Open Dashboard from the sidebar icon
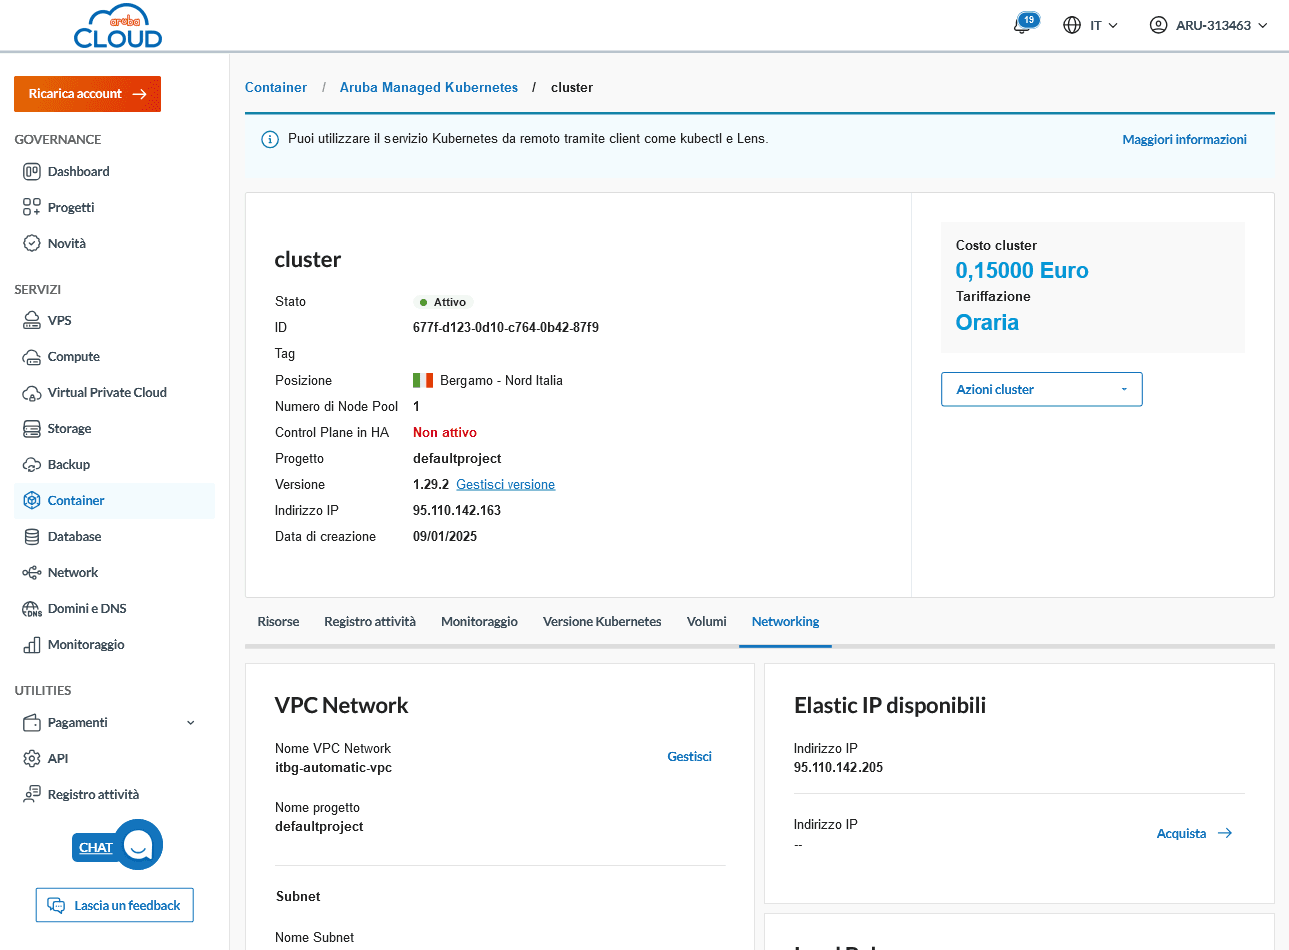The image size is (1289, 950). point(32,172)
